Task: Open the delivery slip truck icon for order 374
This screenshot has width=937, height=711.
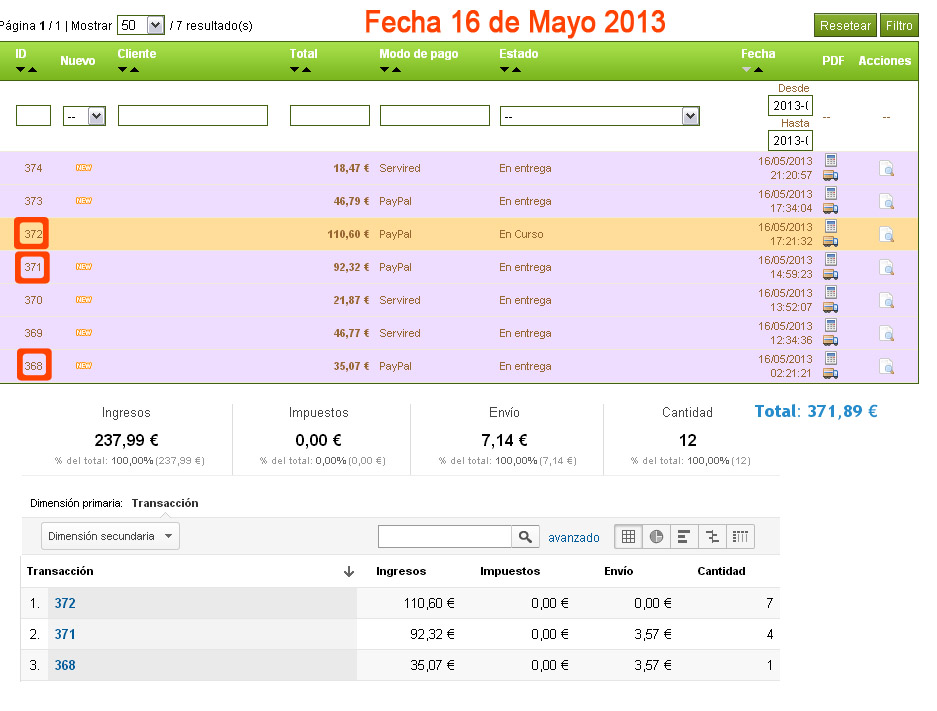Action: (x=831, y=175)
